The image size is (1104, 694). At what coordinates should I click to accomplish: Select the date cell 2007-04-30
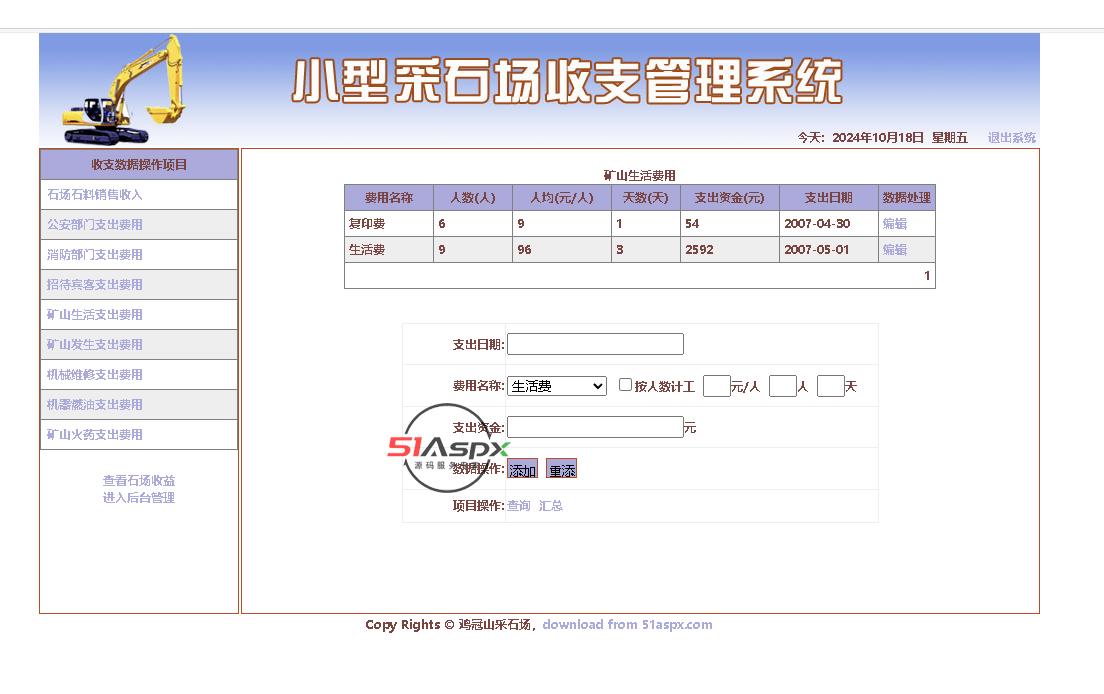coord(829,224)
